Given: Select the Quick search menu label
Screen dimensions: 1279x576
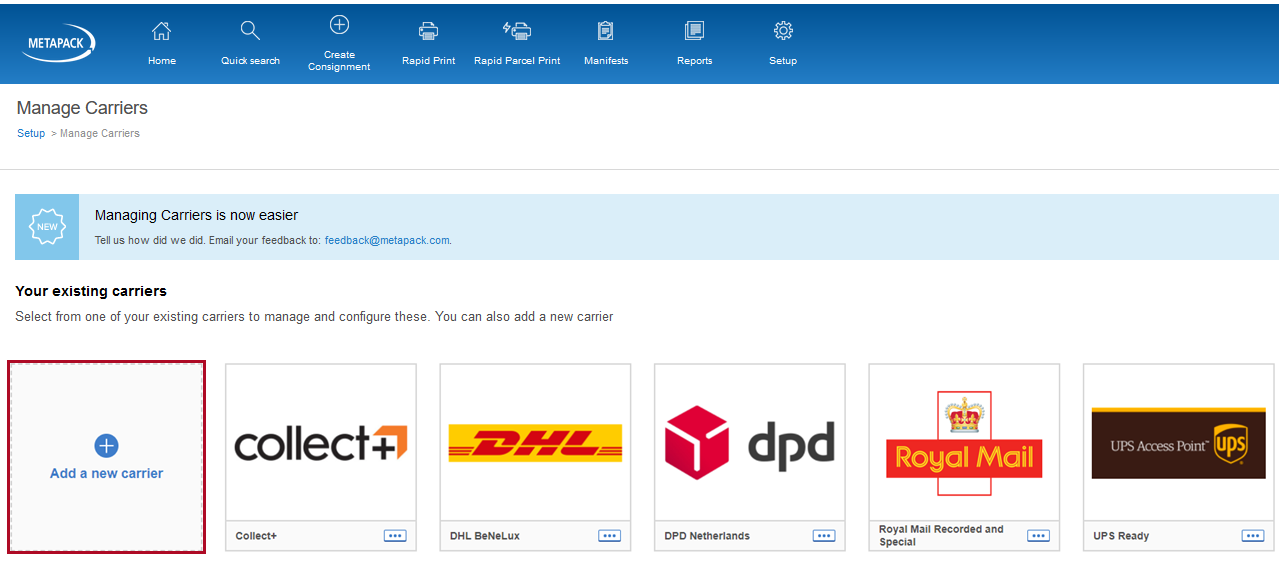Looking at the screenshot, I should pyautogui.click(x=250, y=61).
